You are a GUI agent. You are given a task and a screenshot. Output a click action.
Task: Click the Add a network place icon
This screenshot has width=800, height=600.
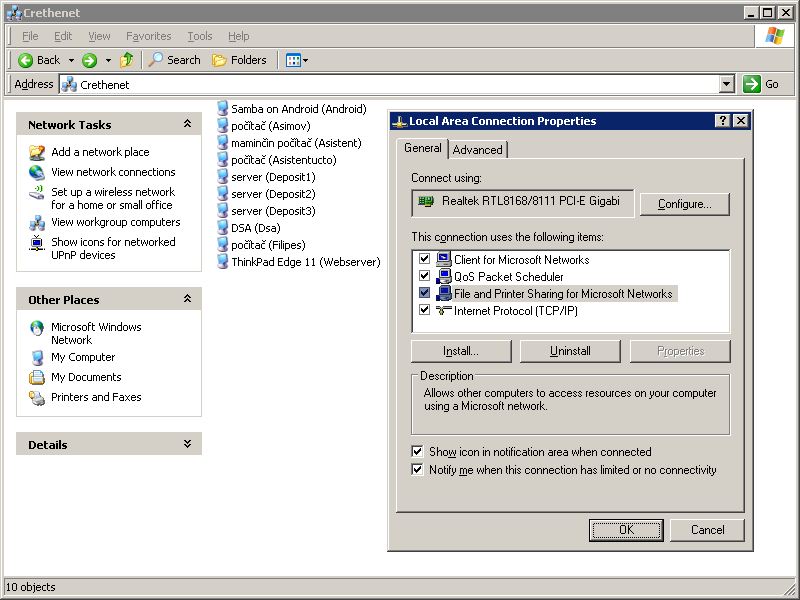(x=37, y=152)
